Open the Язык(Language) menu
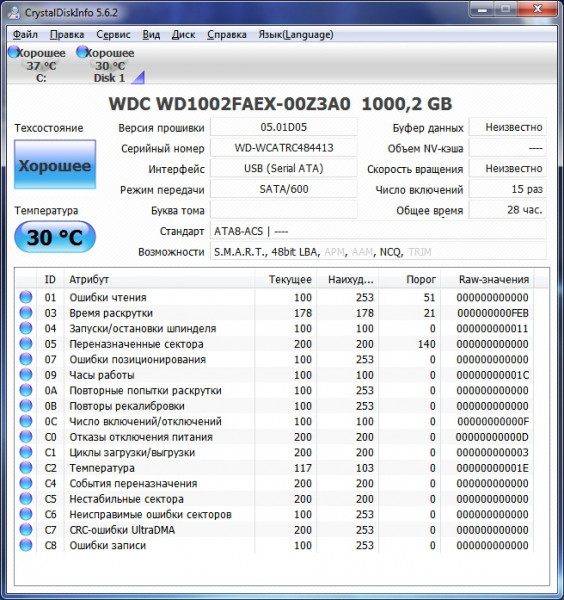Image resolution: width=564 pixels, height=600 pixels. (x=296, y=35)
